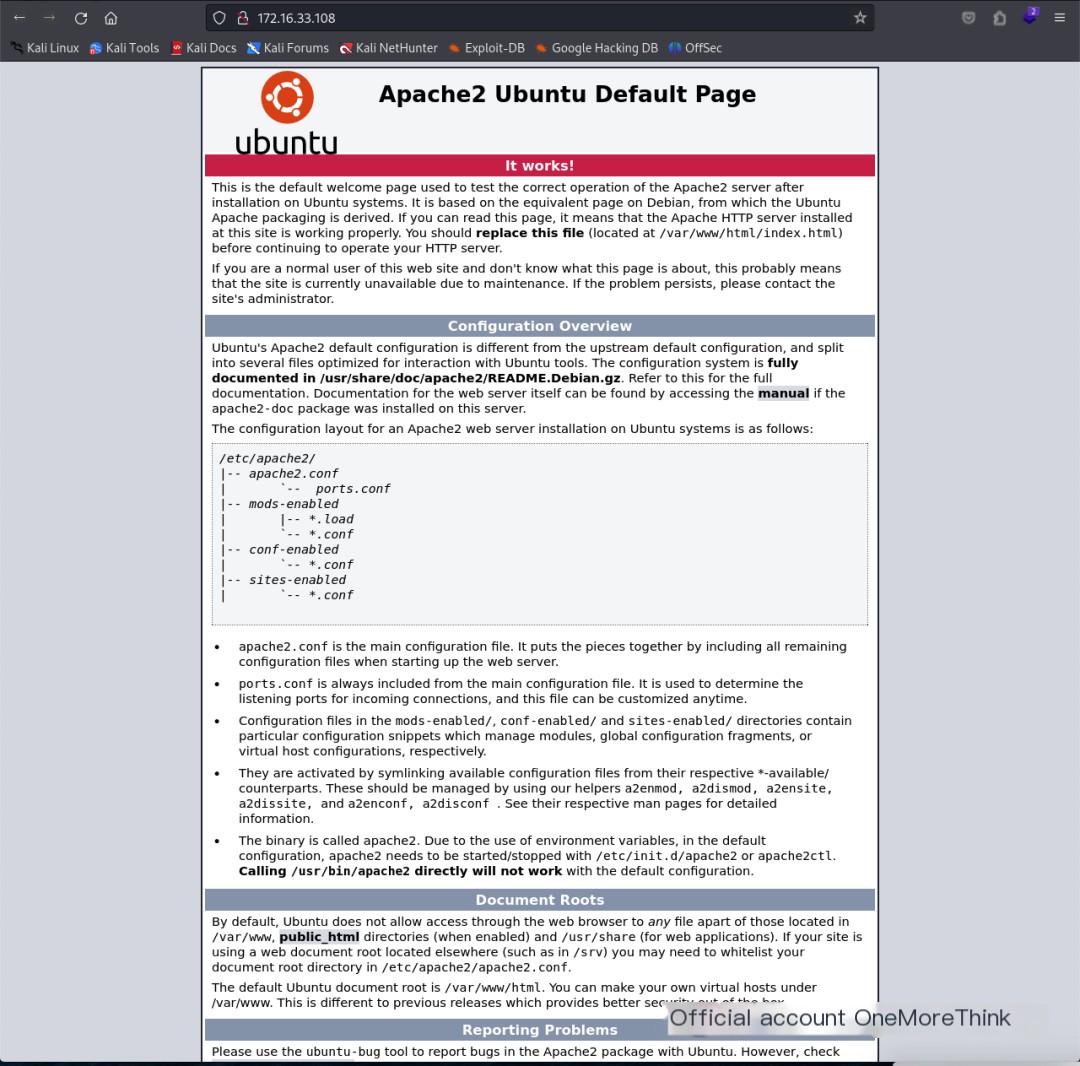Click /etc/apache2/apache2.conf path in Document Roots

(475, 967)
